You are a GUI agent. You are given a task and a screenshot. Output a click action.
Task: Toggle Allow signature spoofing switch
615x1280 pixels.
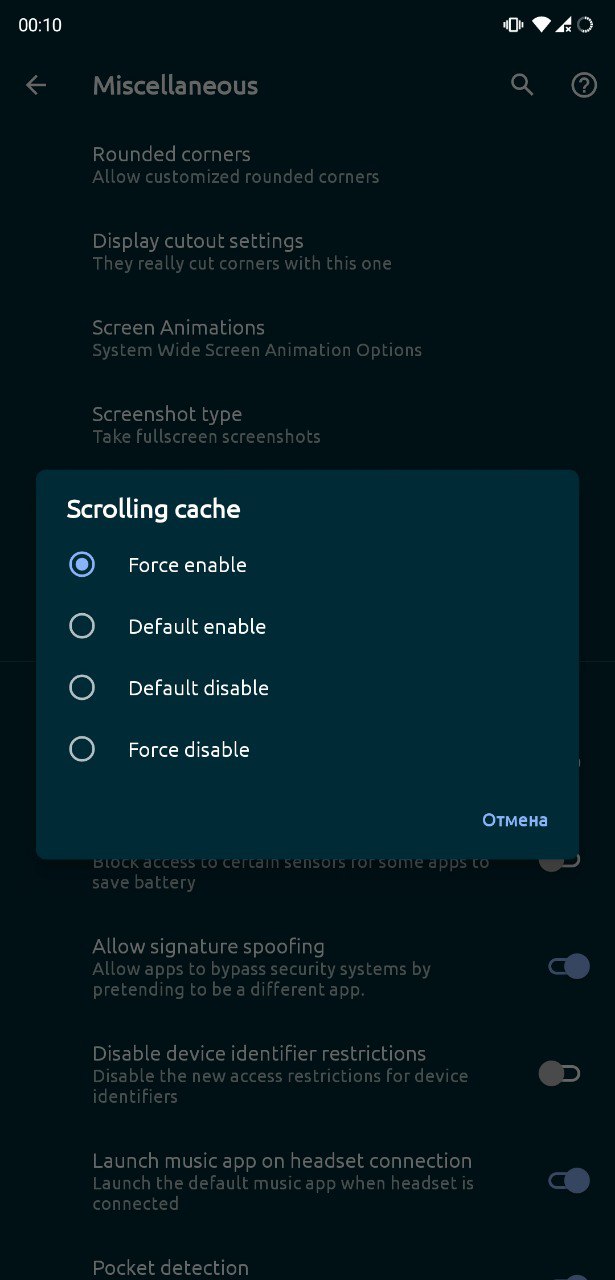pyautogui.click(x=569, y=966)
